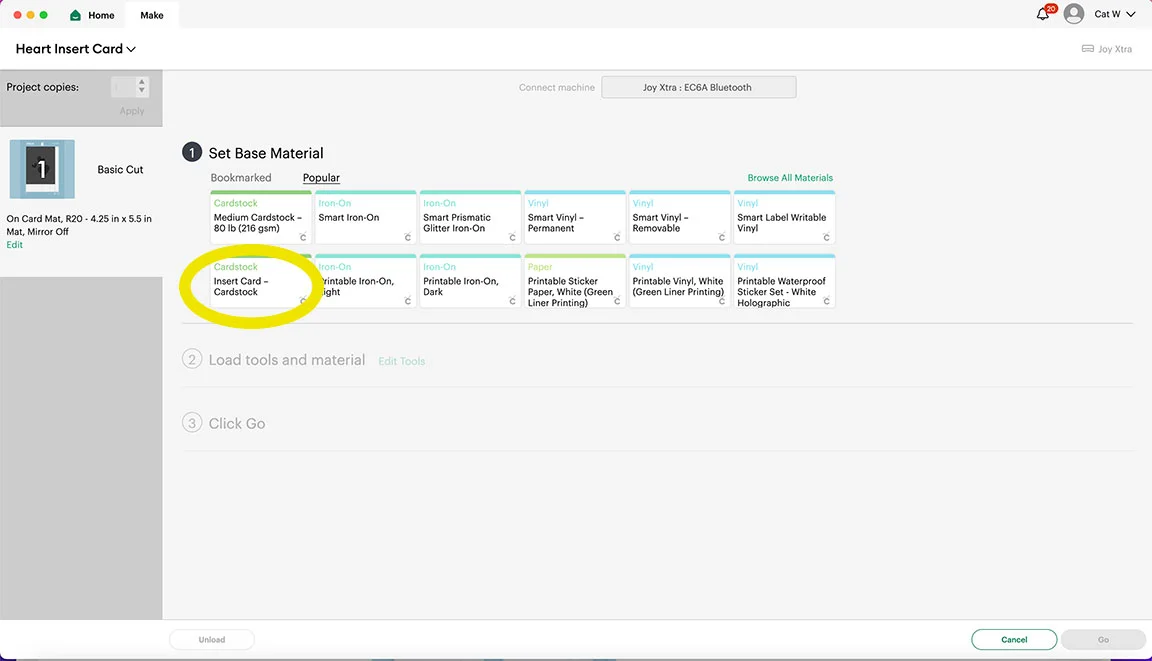Cancel the make process
This screenshot has height=661, width=1152.
pos(1014,640)
